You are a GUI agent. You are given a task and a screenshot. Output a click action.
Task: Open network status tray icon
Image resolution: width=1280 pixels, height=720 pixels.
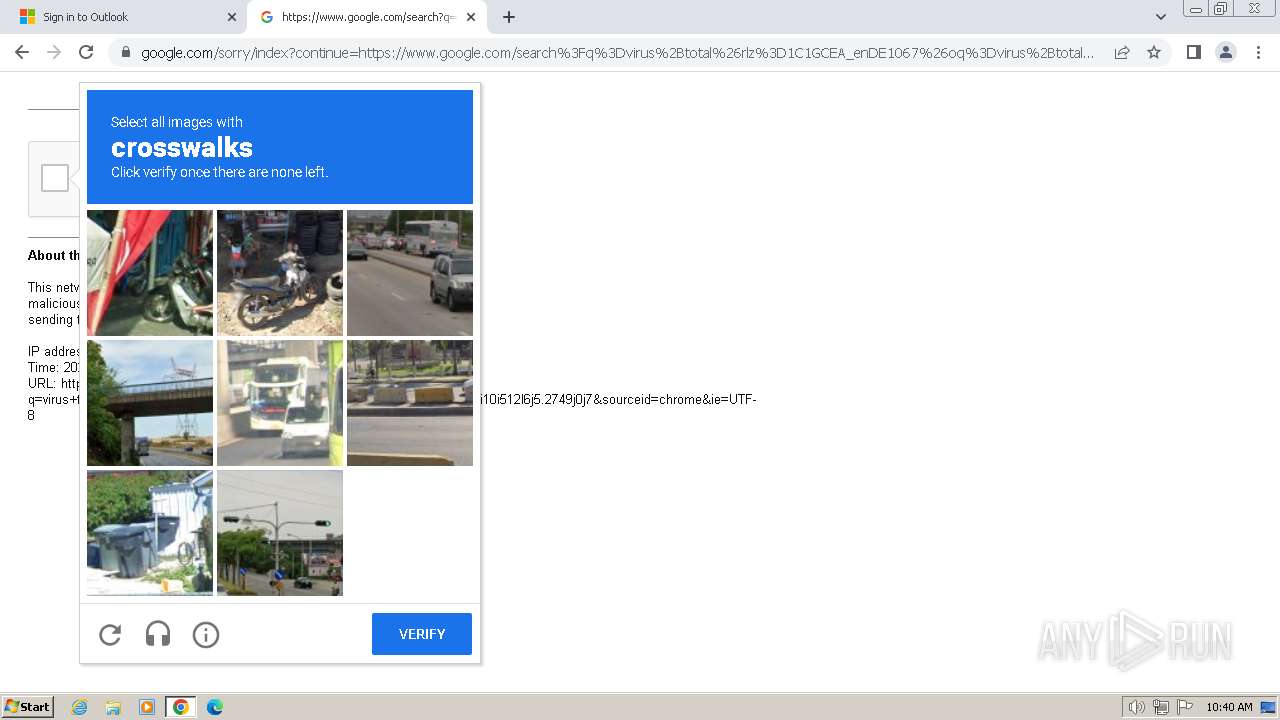click(x=1161, y=707)
